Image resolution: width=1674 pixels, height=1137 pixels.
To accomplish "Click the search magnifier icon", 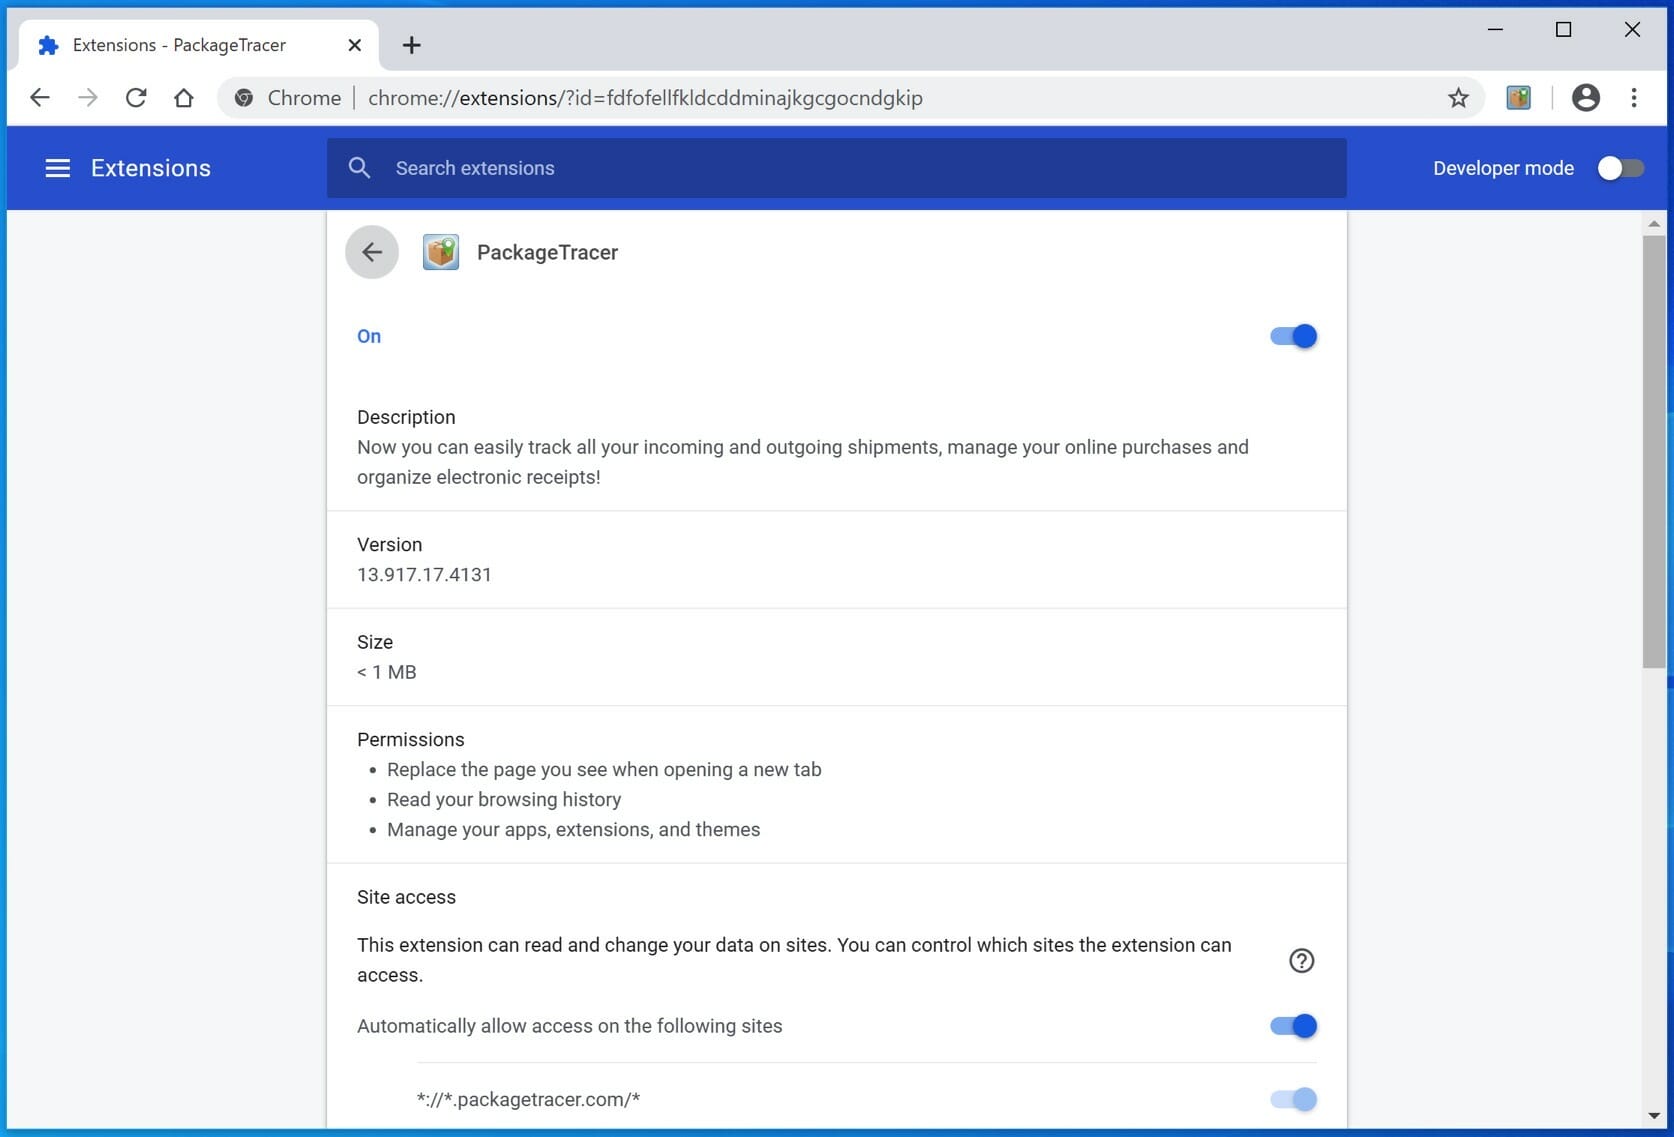I will pyautogui.click(x=359, y=168).
